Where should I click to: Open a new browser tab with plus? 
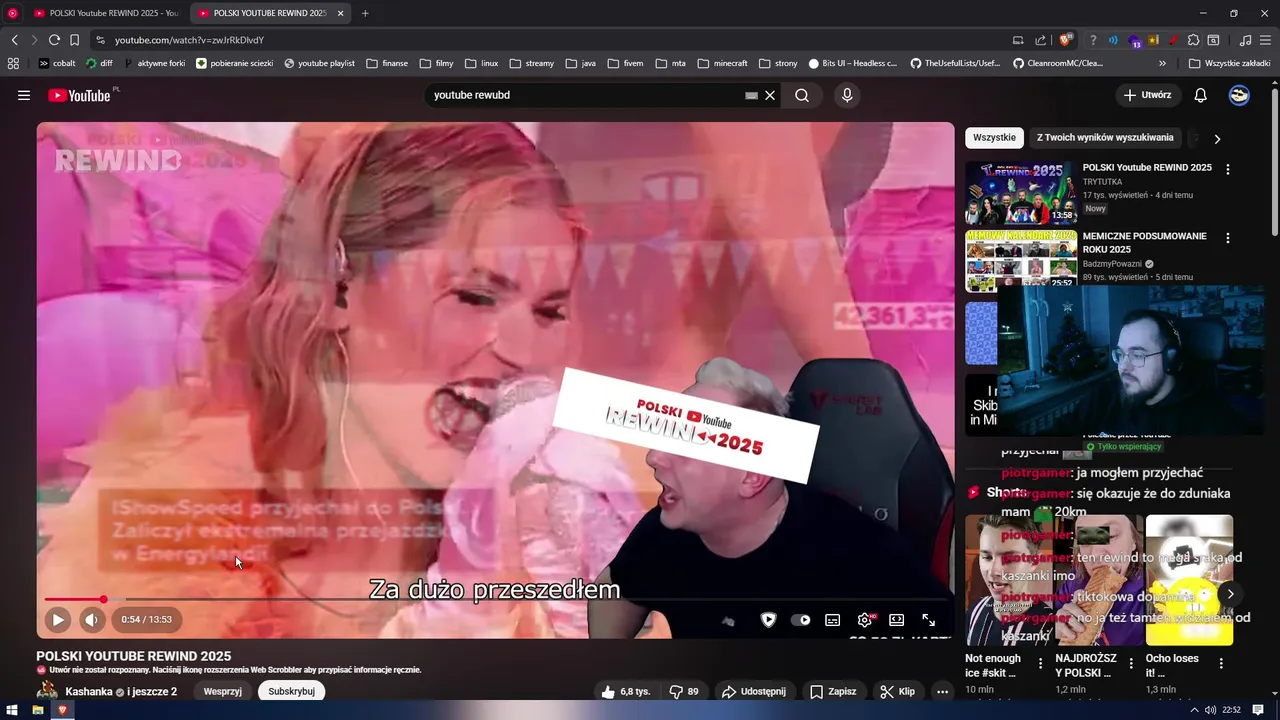[x=365, y=13]
